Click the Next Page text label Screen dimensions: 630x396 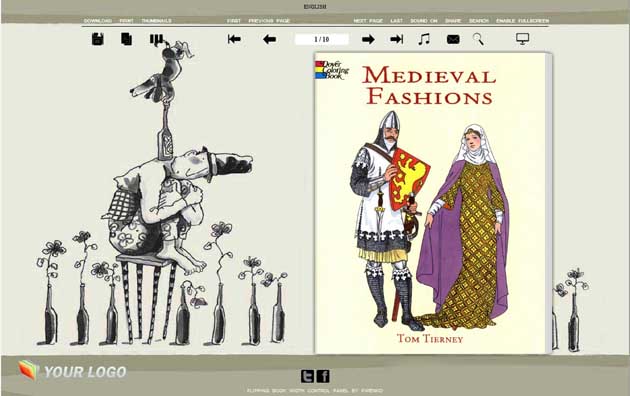click(x=368, y=20)
